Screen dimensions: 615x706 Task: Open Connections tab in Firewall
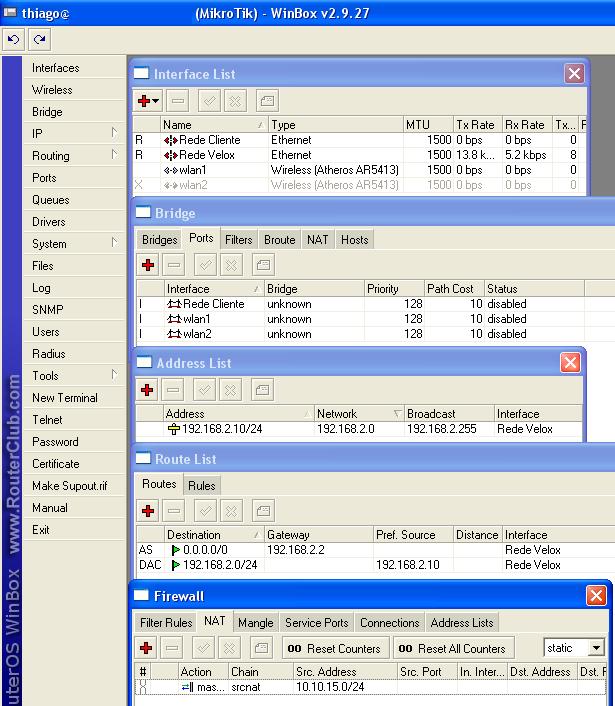pos(390,623)
